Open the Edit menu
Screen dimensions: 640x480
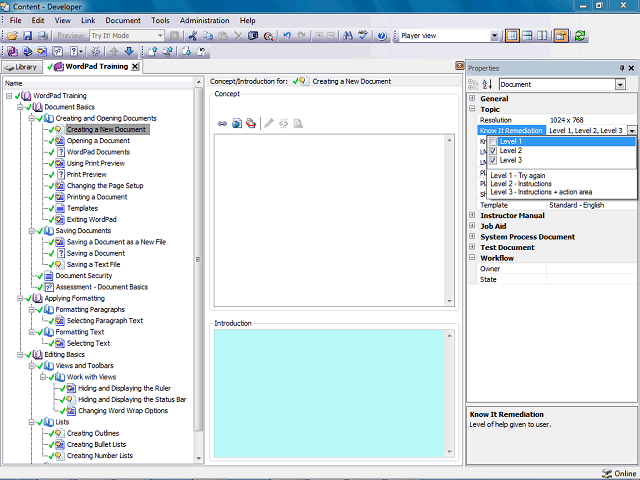[38, 20]
